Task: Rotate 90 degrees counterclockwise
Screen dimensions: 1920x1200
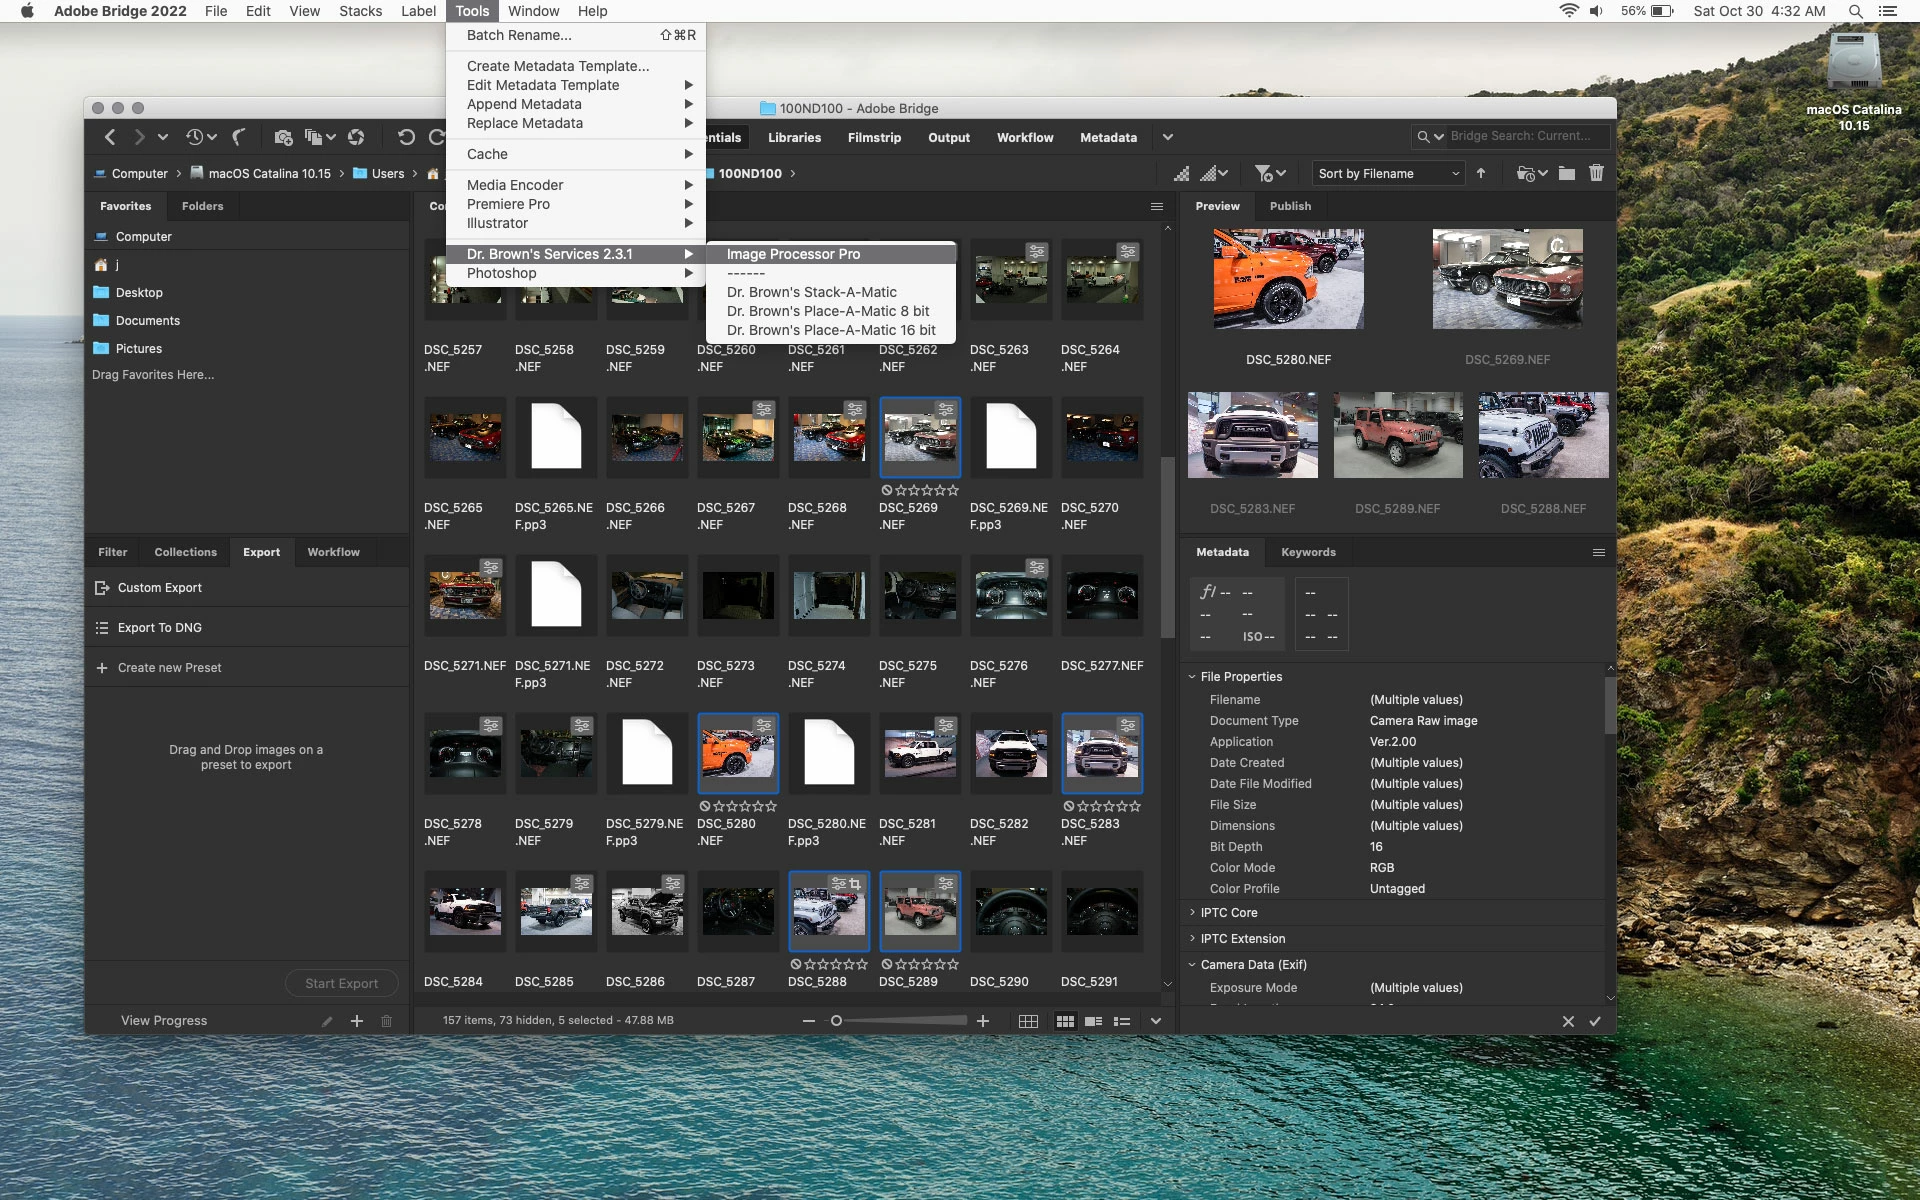Action: (405, 138)
